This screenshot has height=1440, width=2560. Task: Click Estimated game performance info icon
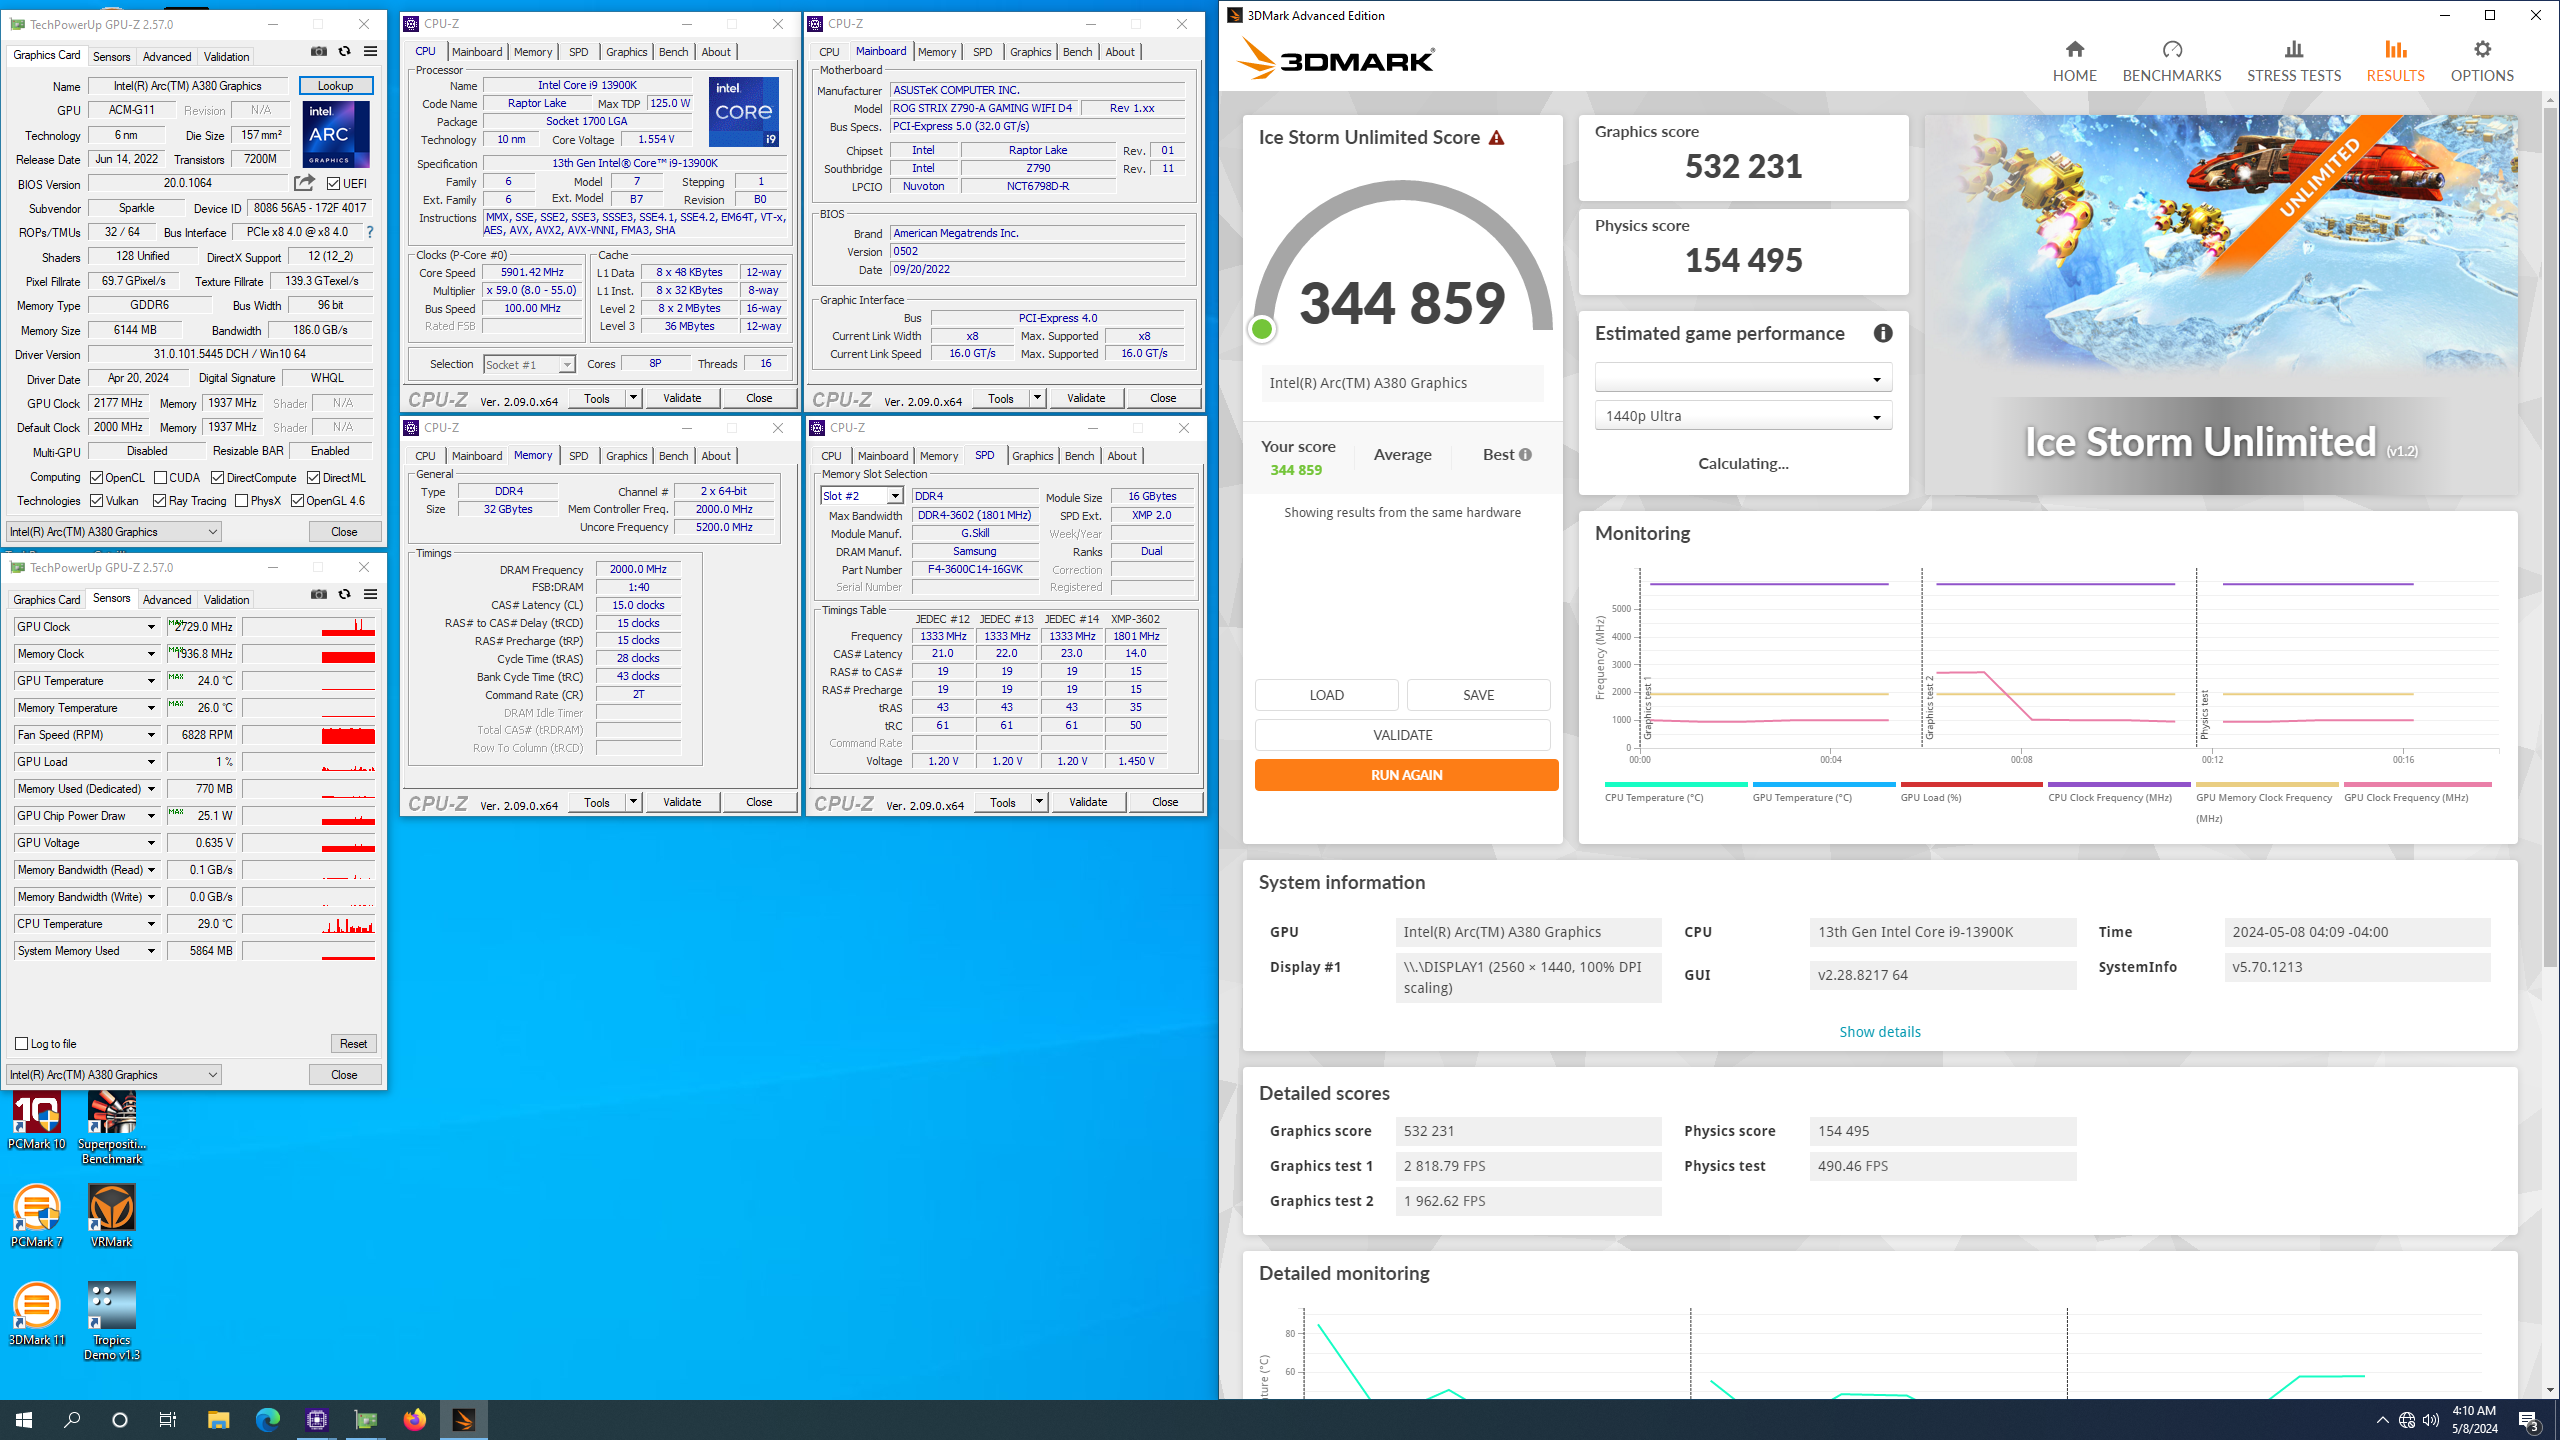pyautogui.click(x=1882, y=334)
